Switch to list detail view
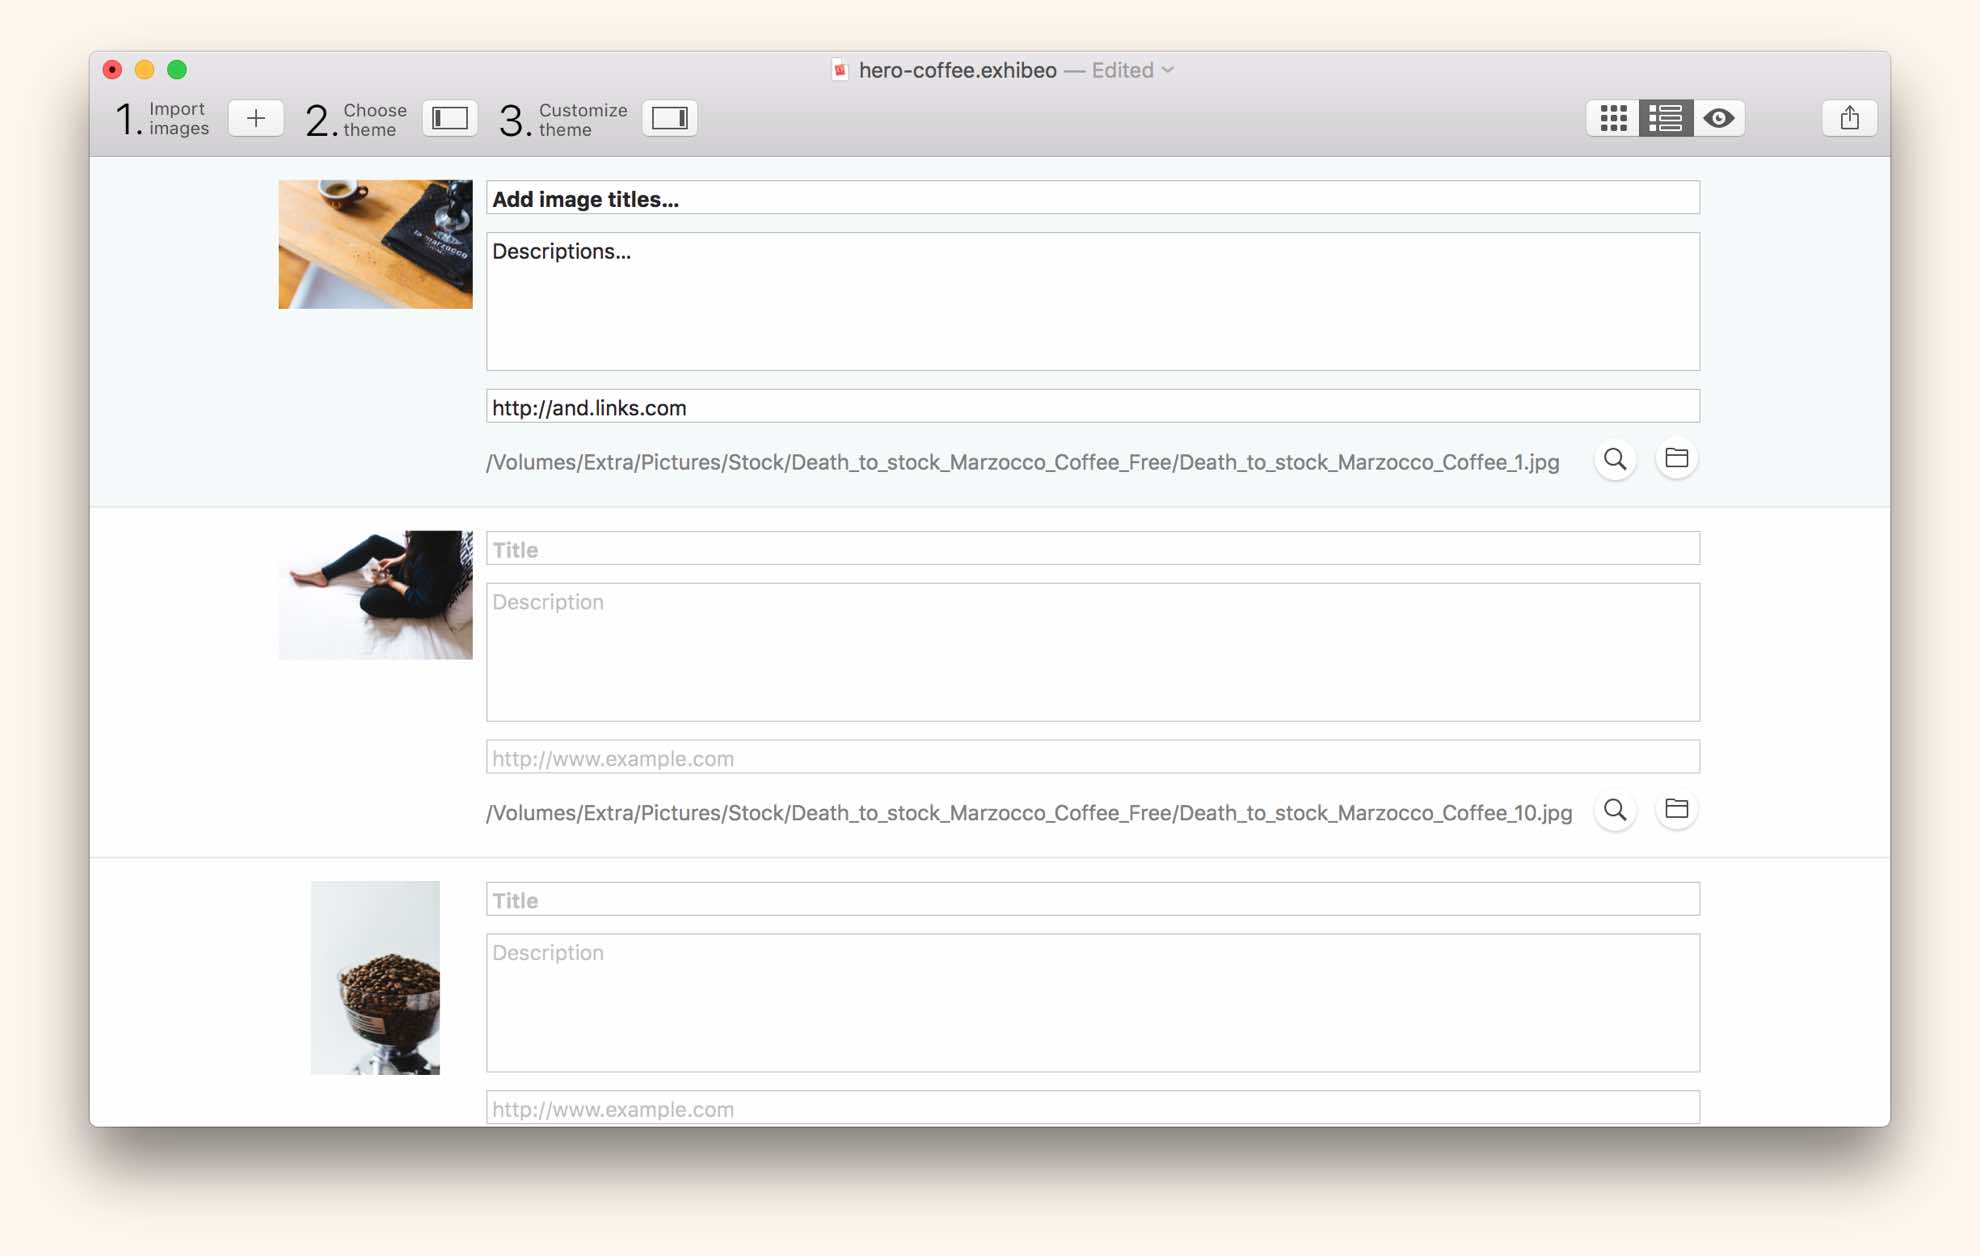This screenshot has width=1980, height=1256. click(x=1666, y=118)
